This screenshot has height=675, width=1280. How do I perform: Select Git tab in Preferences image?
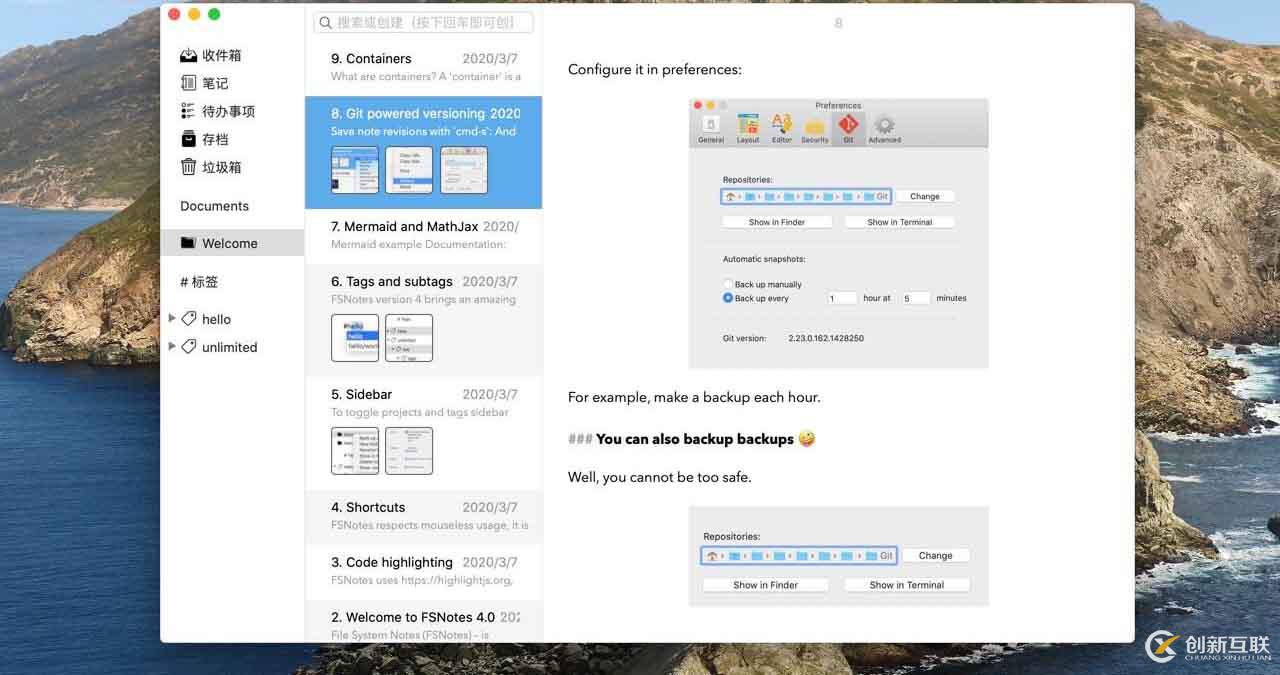pos(848,129)
